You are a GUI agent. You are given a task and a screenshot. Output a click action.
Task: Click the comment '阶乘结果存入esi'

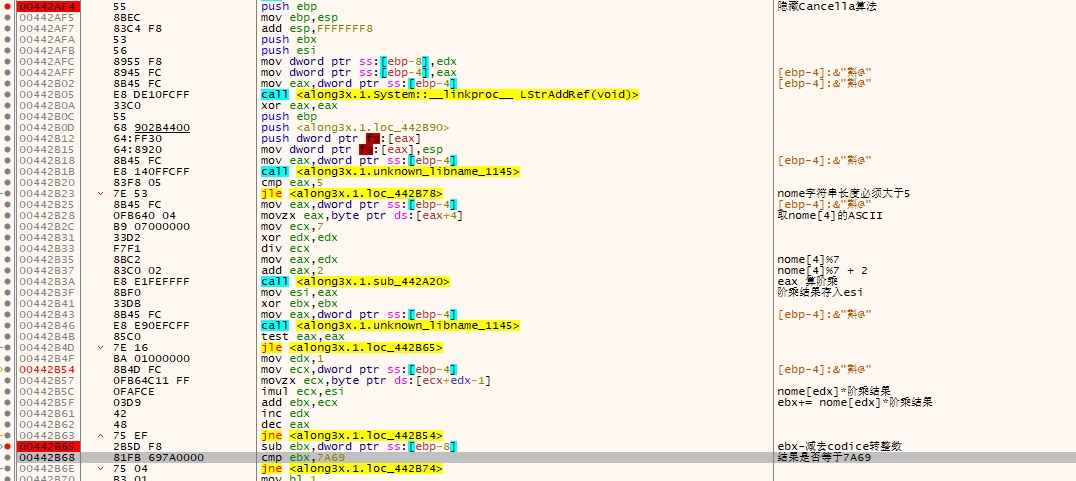pyautogui.click(x=820, y=292)
